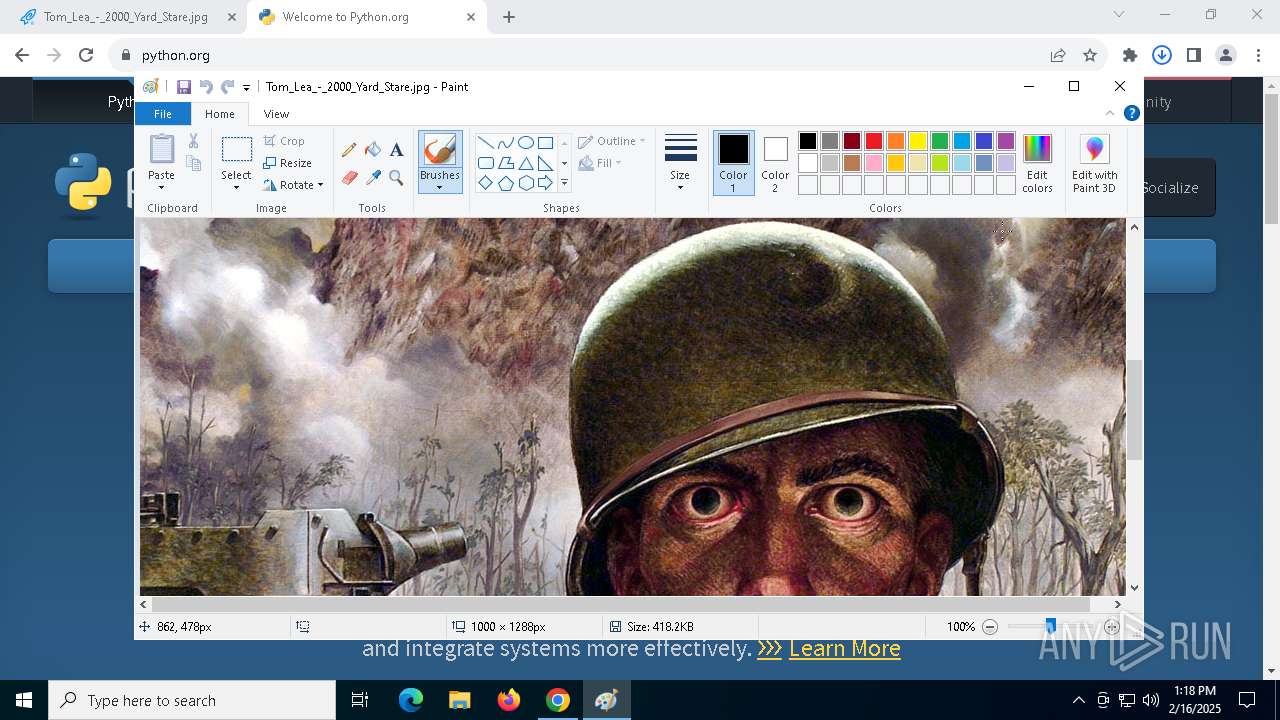Click the Undo arrow in Paint title bar
Image resolution: width=1280 pixels, height=720 pixels.
(x=206, y=87)
